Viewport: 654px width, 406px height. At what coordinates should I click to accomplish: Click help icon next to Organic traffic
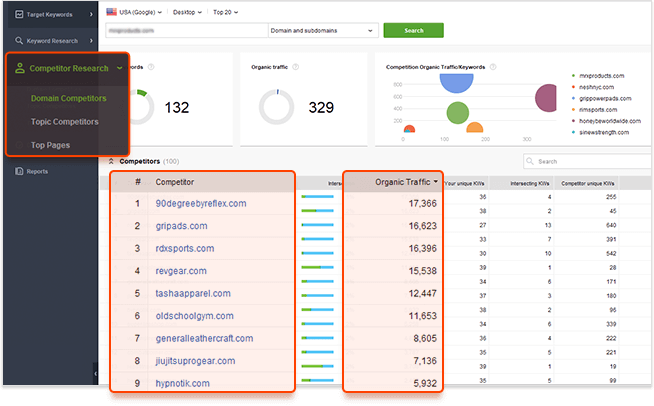point(295,67)
